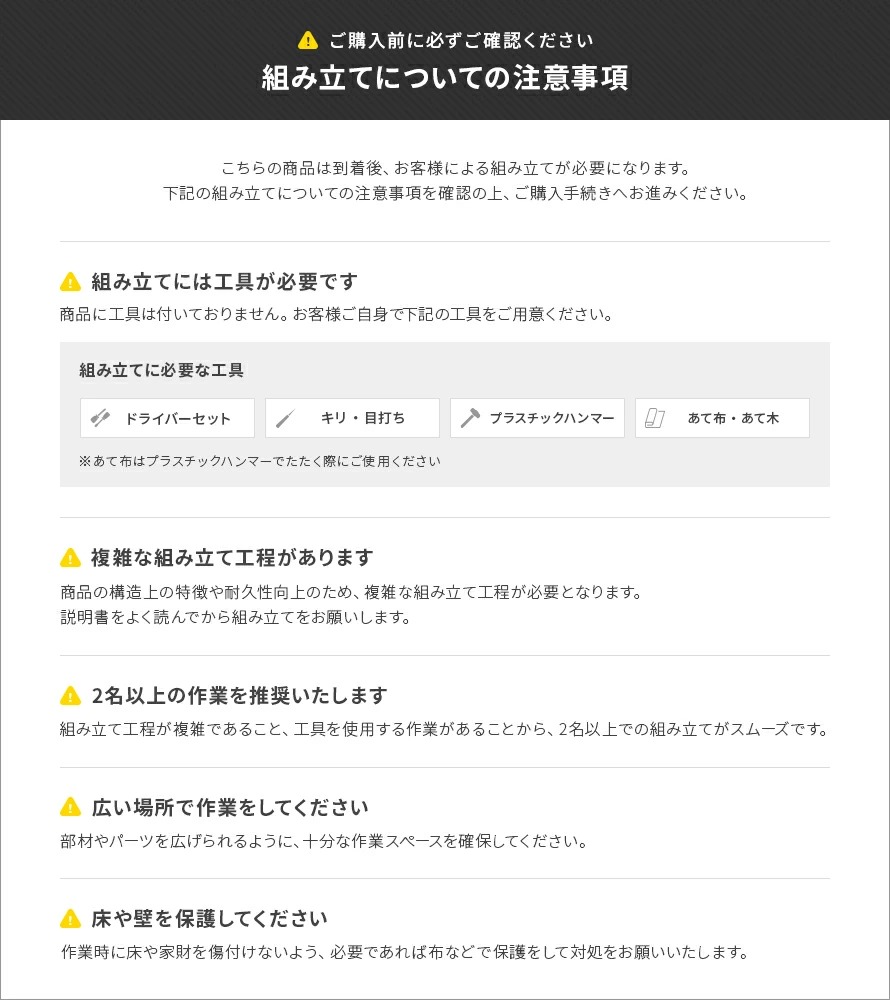Select the あて布・あて木 tool box

click(x=722, y=418)
